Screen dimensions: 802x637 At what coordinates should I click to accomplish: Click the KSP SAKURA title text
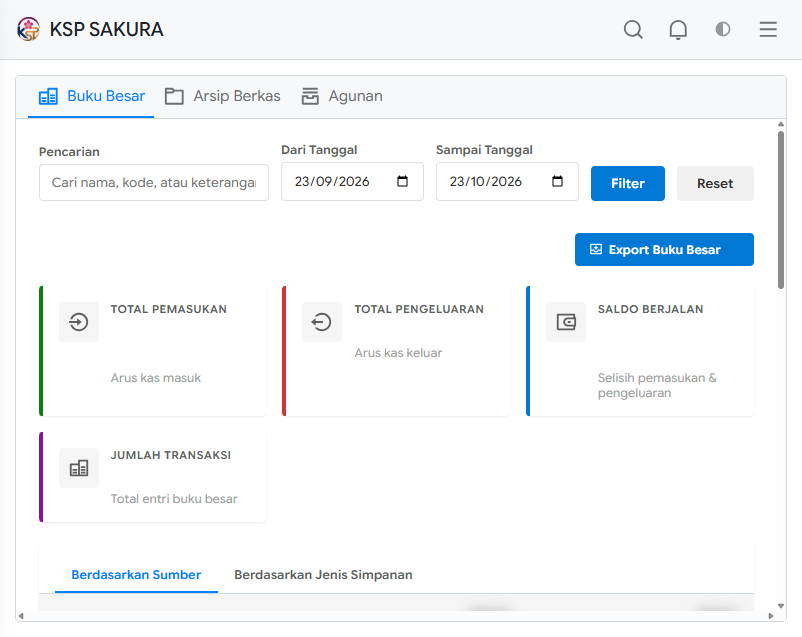(106, 29)
